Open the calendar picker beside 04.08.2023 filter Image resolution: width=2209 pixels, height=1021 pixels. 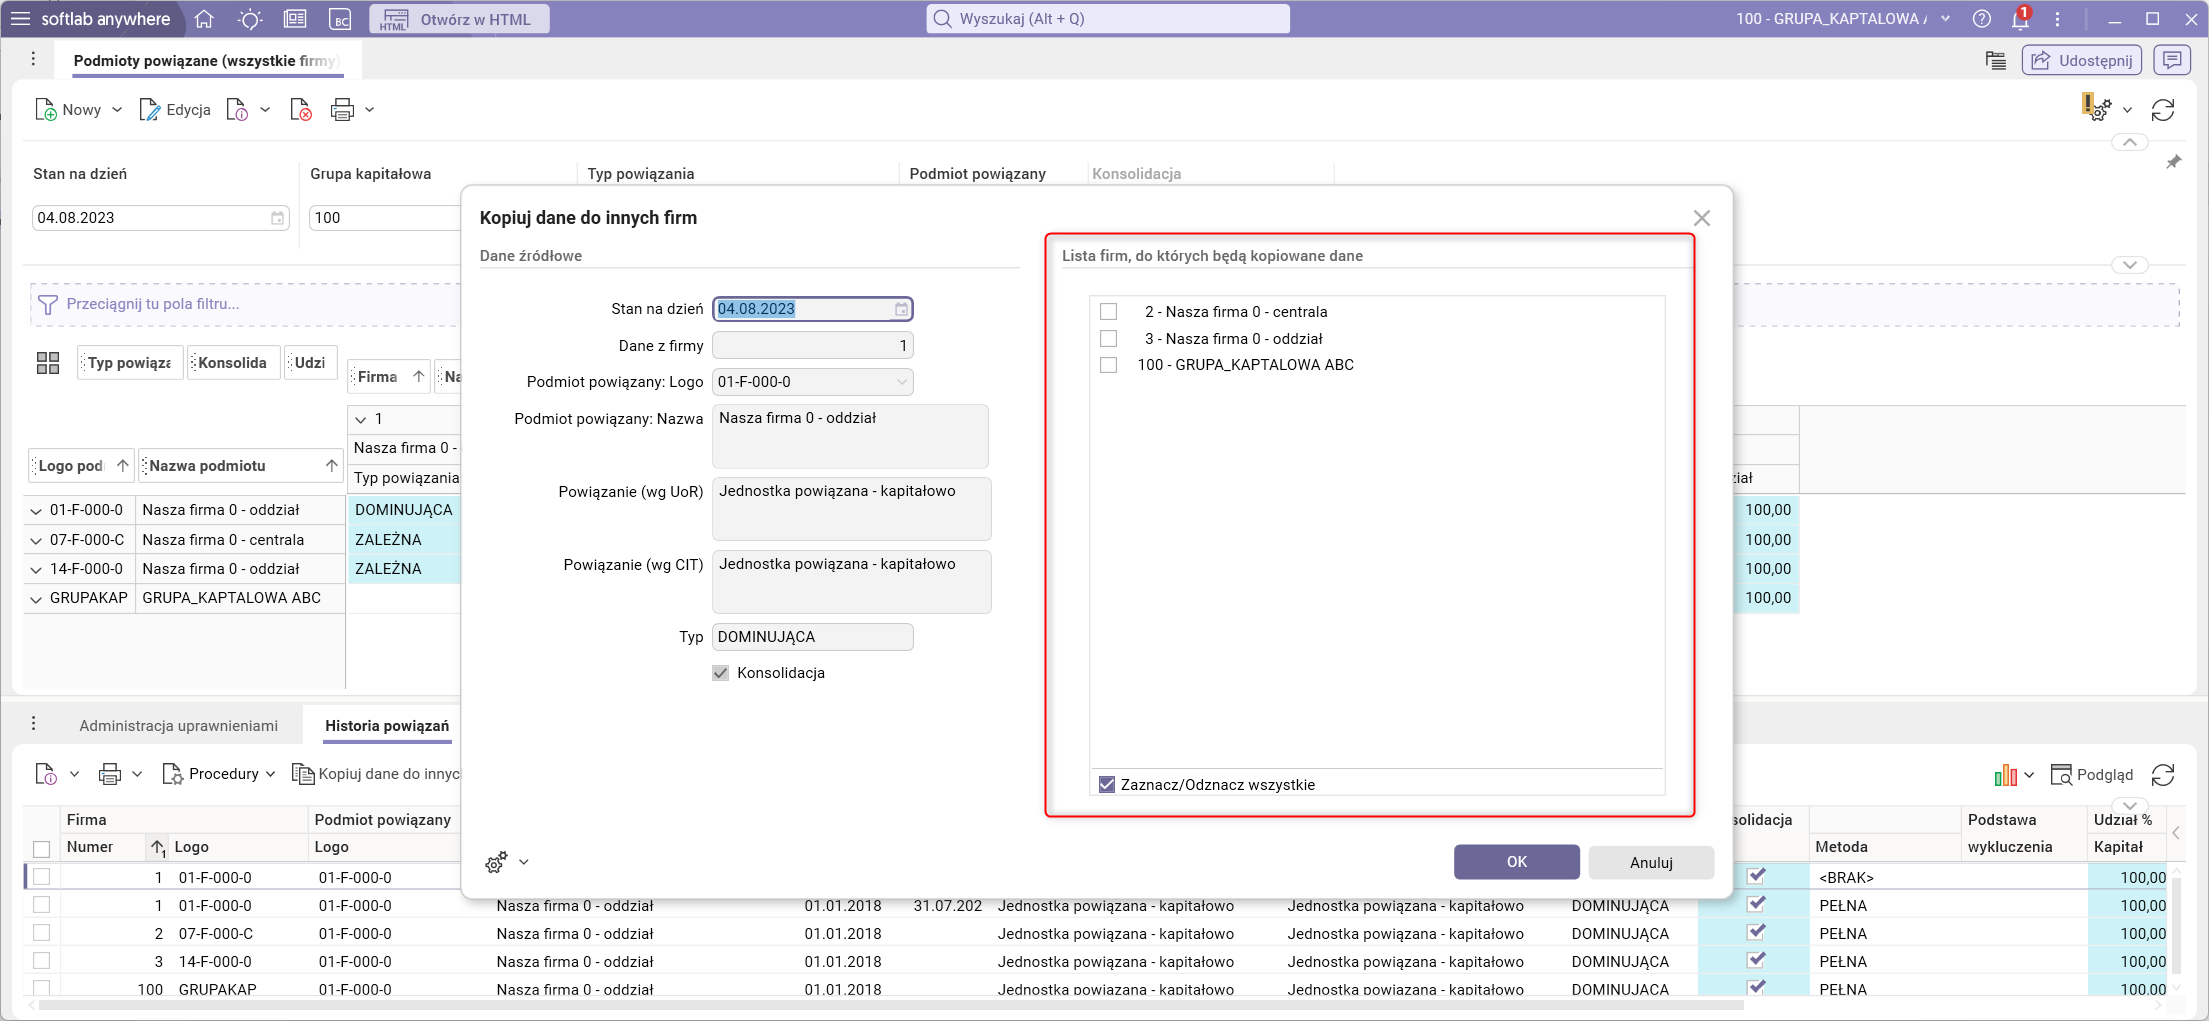pyautogui.click(x=277, y=218)
